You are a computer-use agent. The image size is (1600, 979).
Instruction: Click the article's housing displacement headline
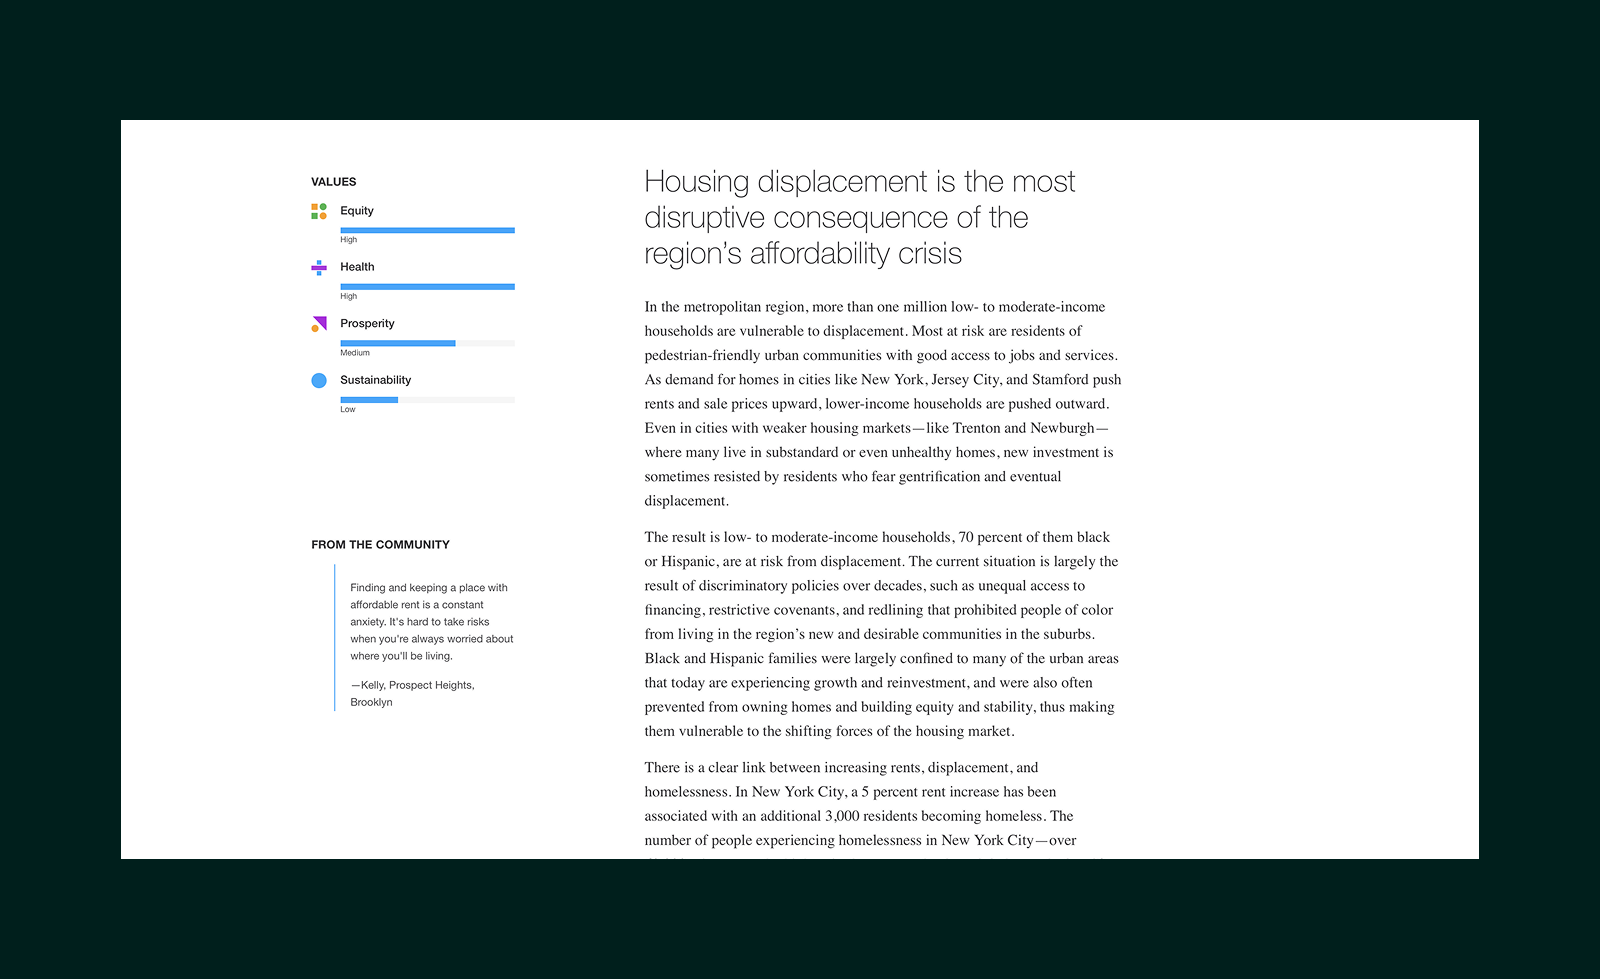(860, 217)
